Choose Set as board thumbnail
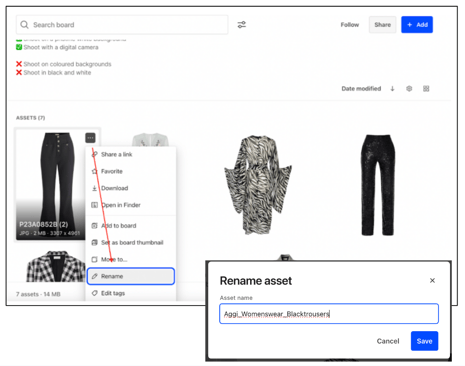The height and width of the screenshot is (366, 465). click(130, 243)
